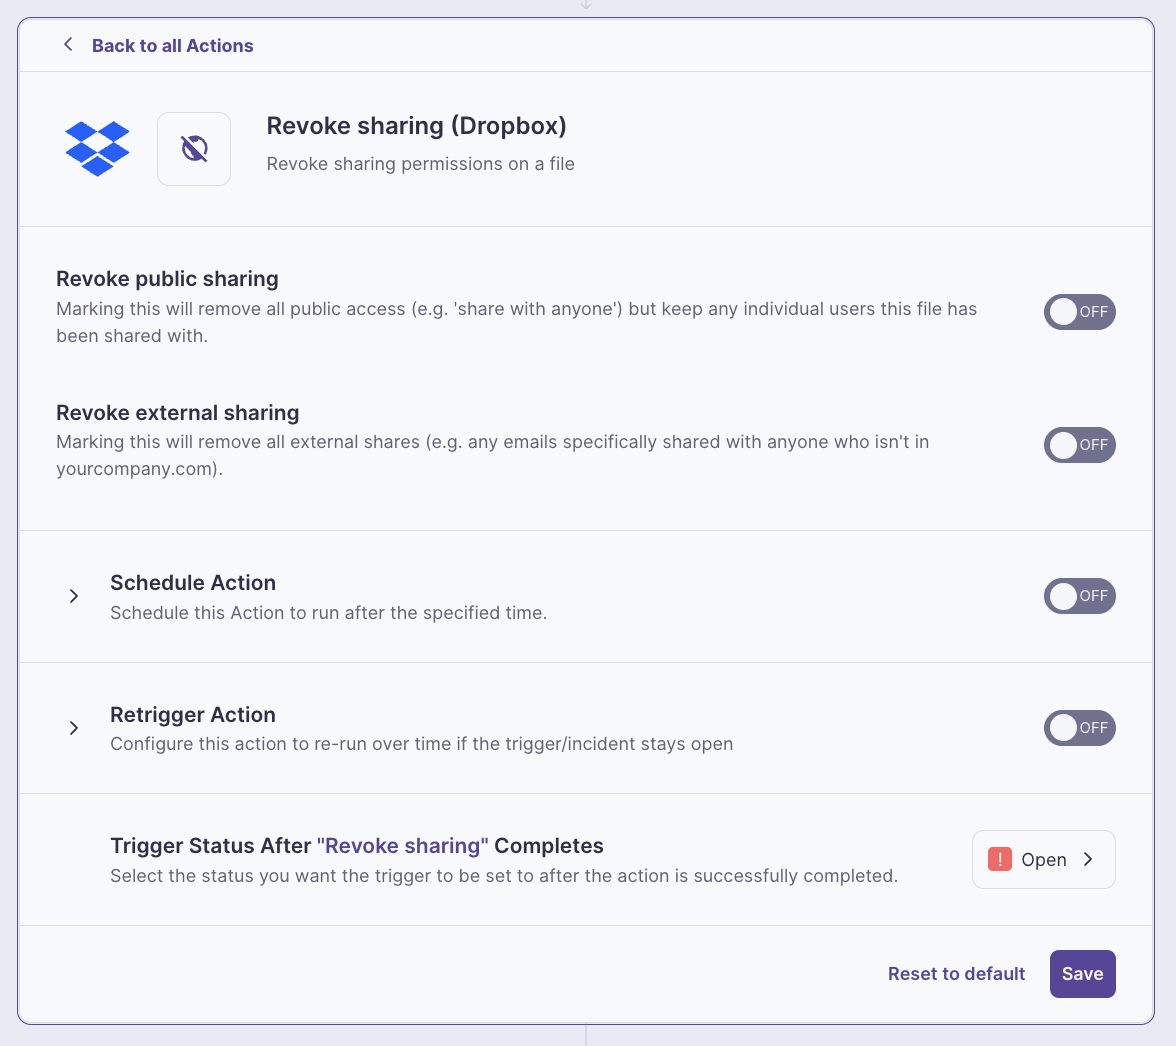Click the down arrow above the card
The height and width of the screenshot is (1046, 1176).
(x=586, y=5)
